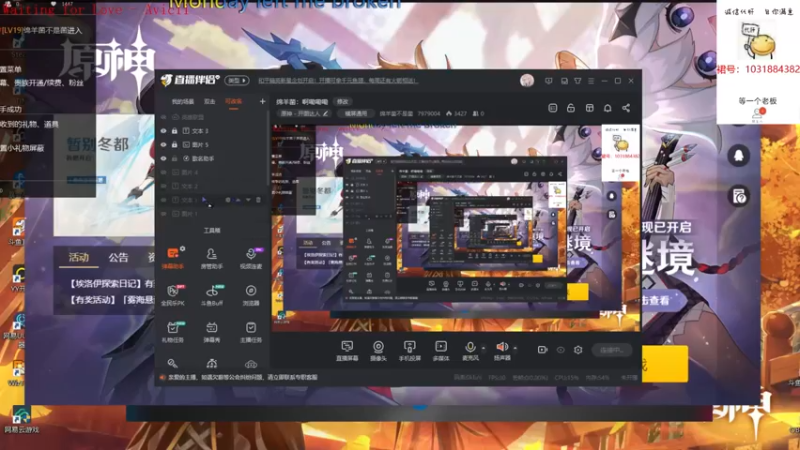Viewport: 800px width, 450px height.
Task: Toggle the lock on 歌名助手 source
Action: pos(174,159)
